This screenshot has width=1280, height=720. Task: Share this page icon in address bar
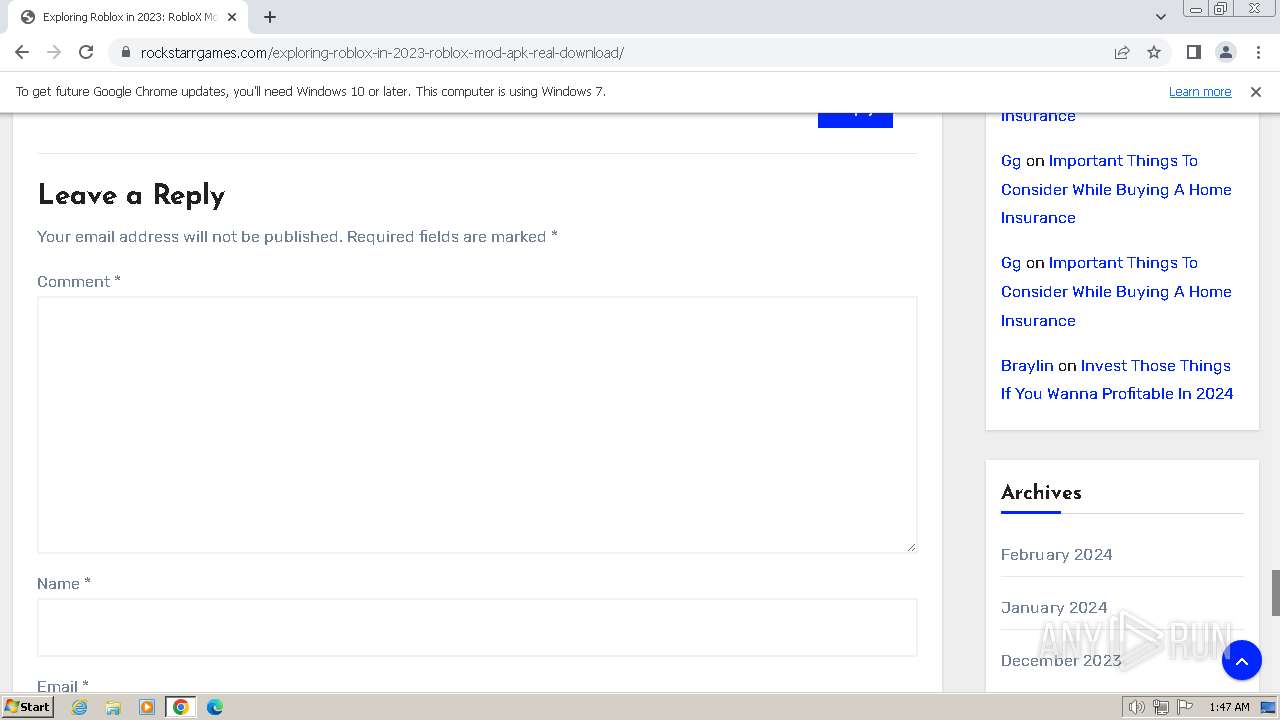(x=1122, y=52)
